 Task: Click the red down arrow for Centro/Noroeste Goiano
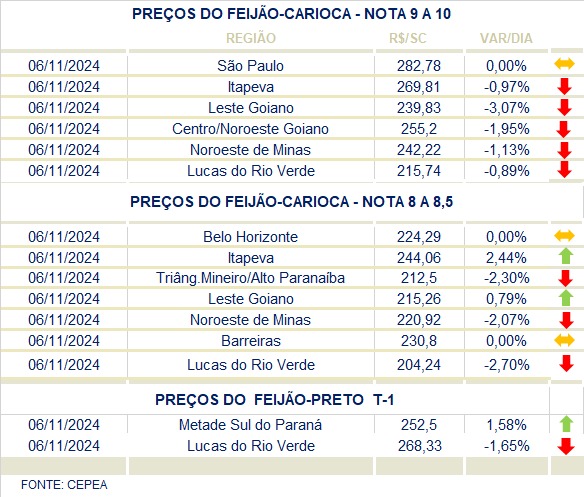pos(564,129)
